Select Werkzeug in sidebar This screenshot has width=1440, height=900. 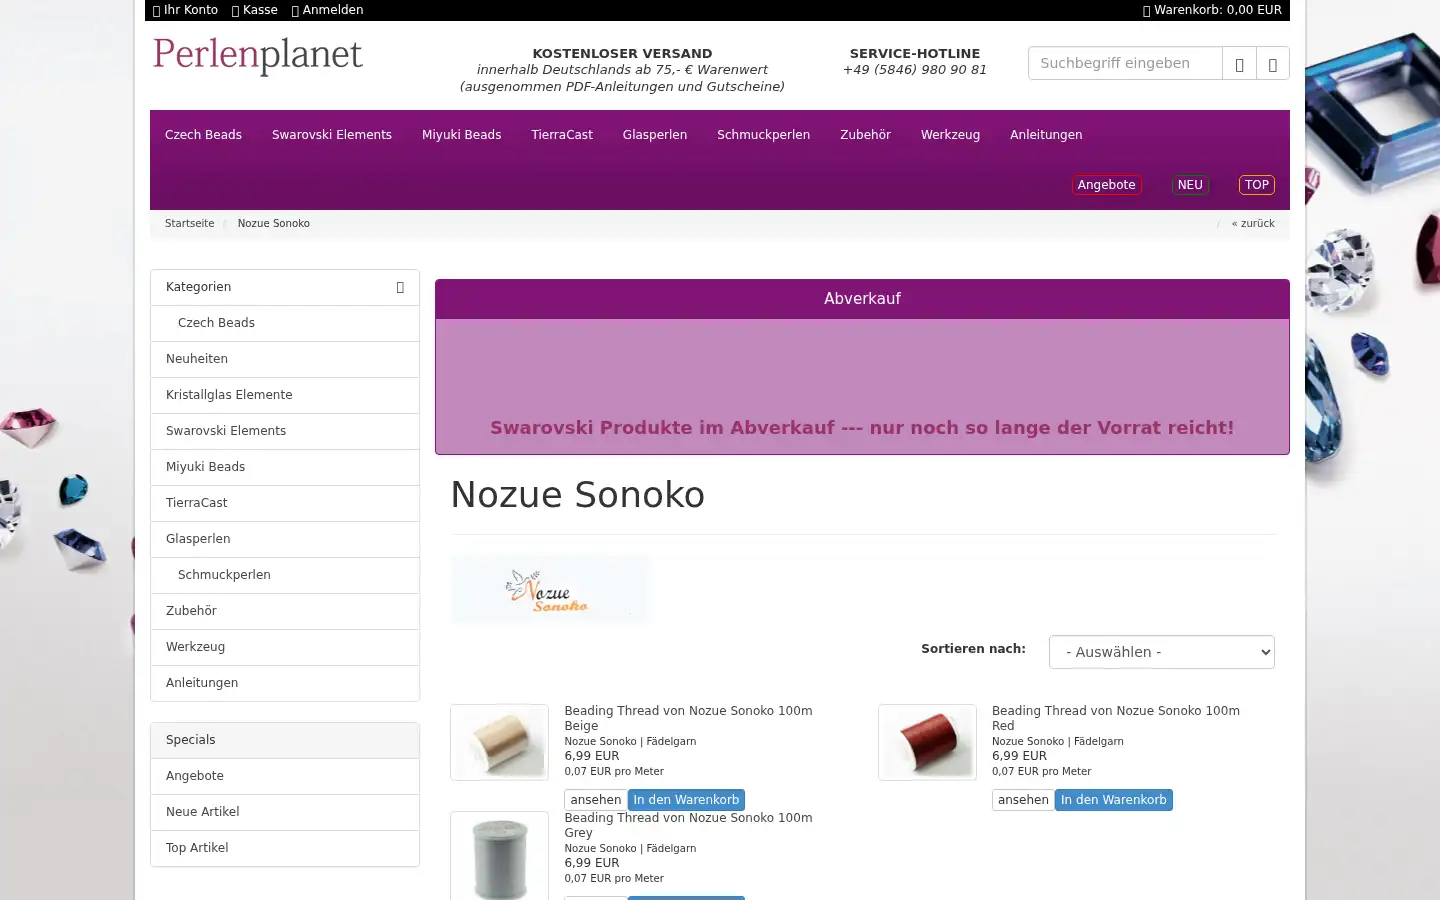(285, 647)
